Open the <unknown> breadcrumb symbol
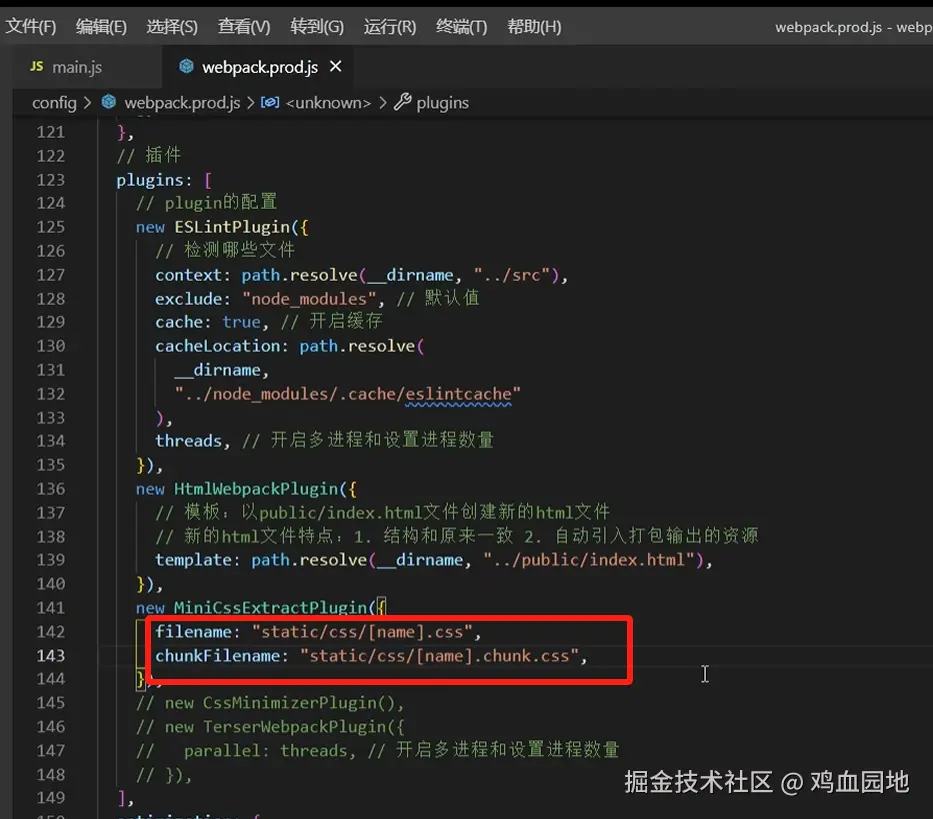 (328, 103)
